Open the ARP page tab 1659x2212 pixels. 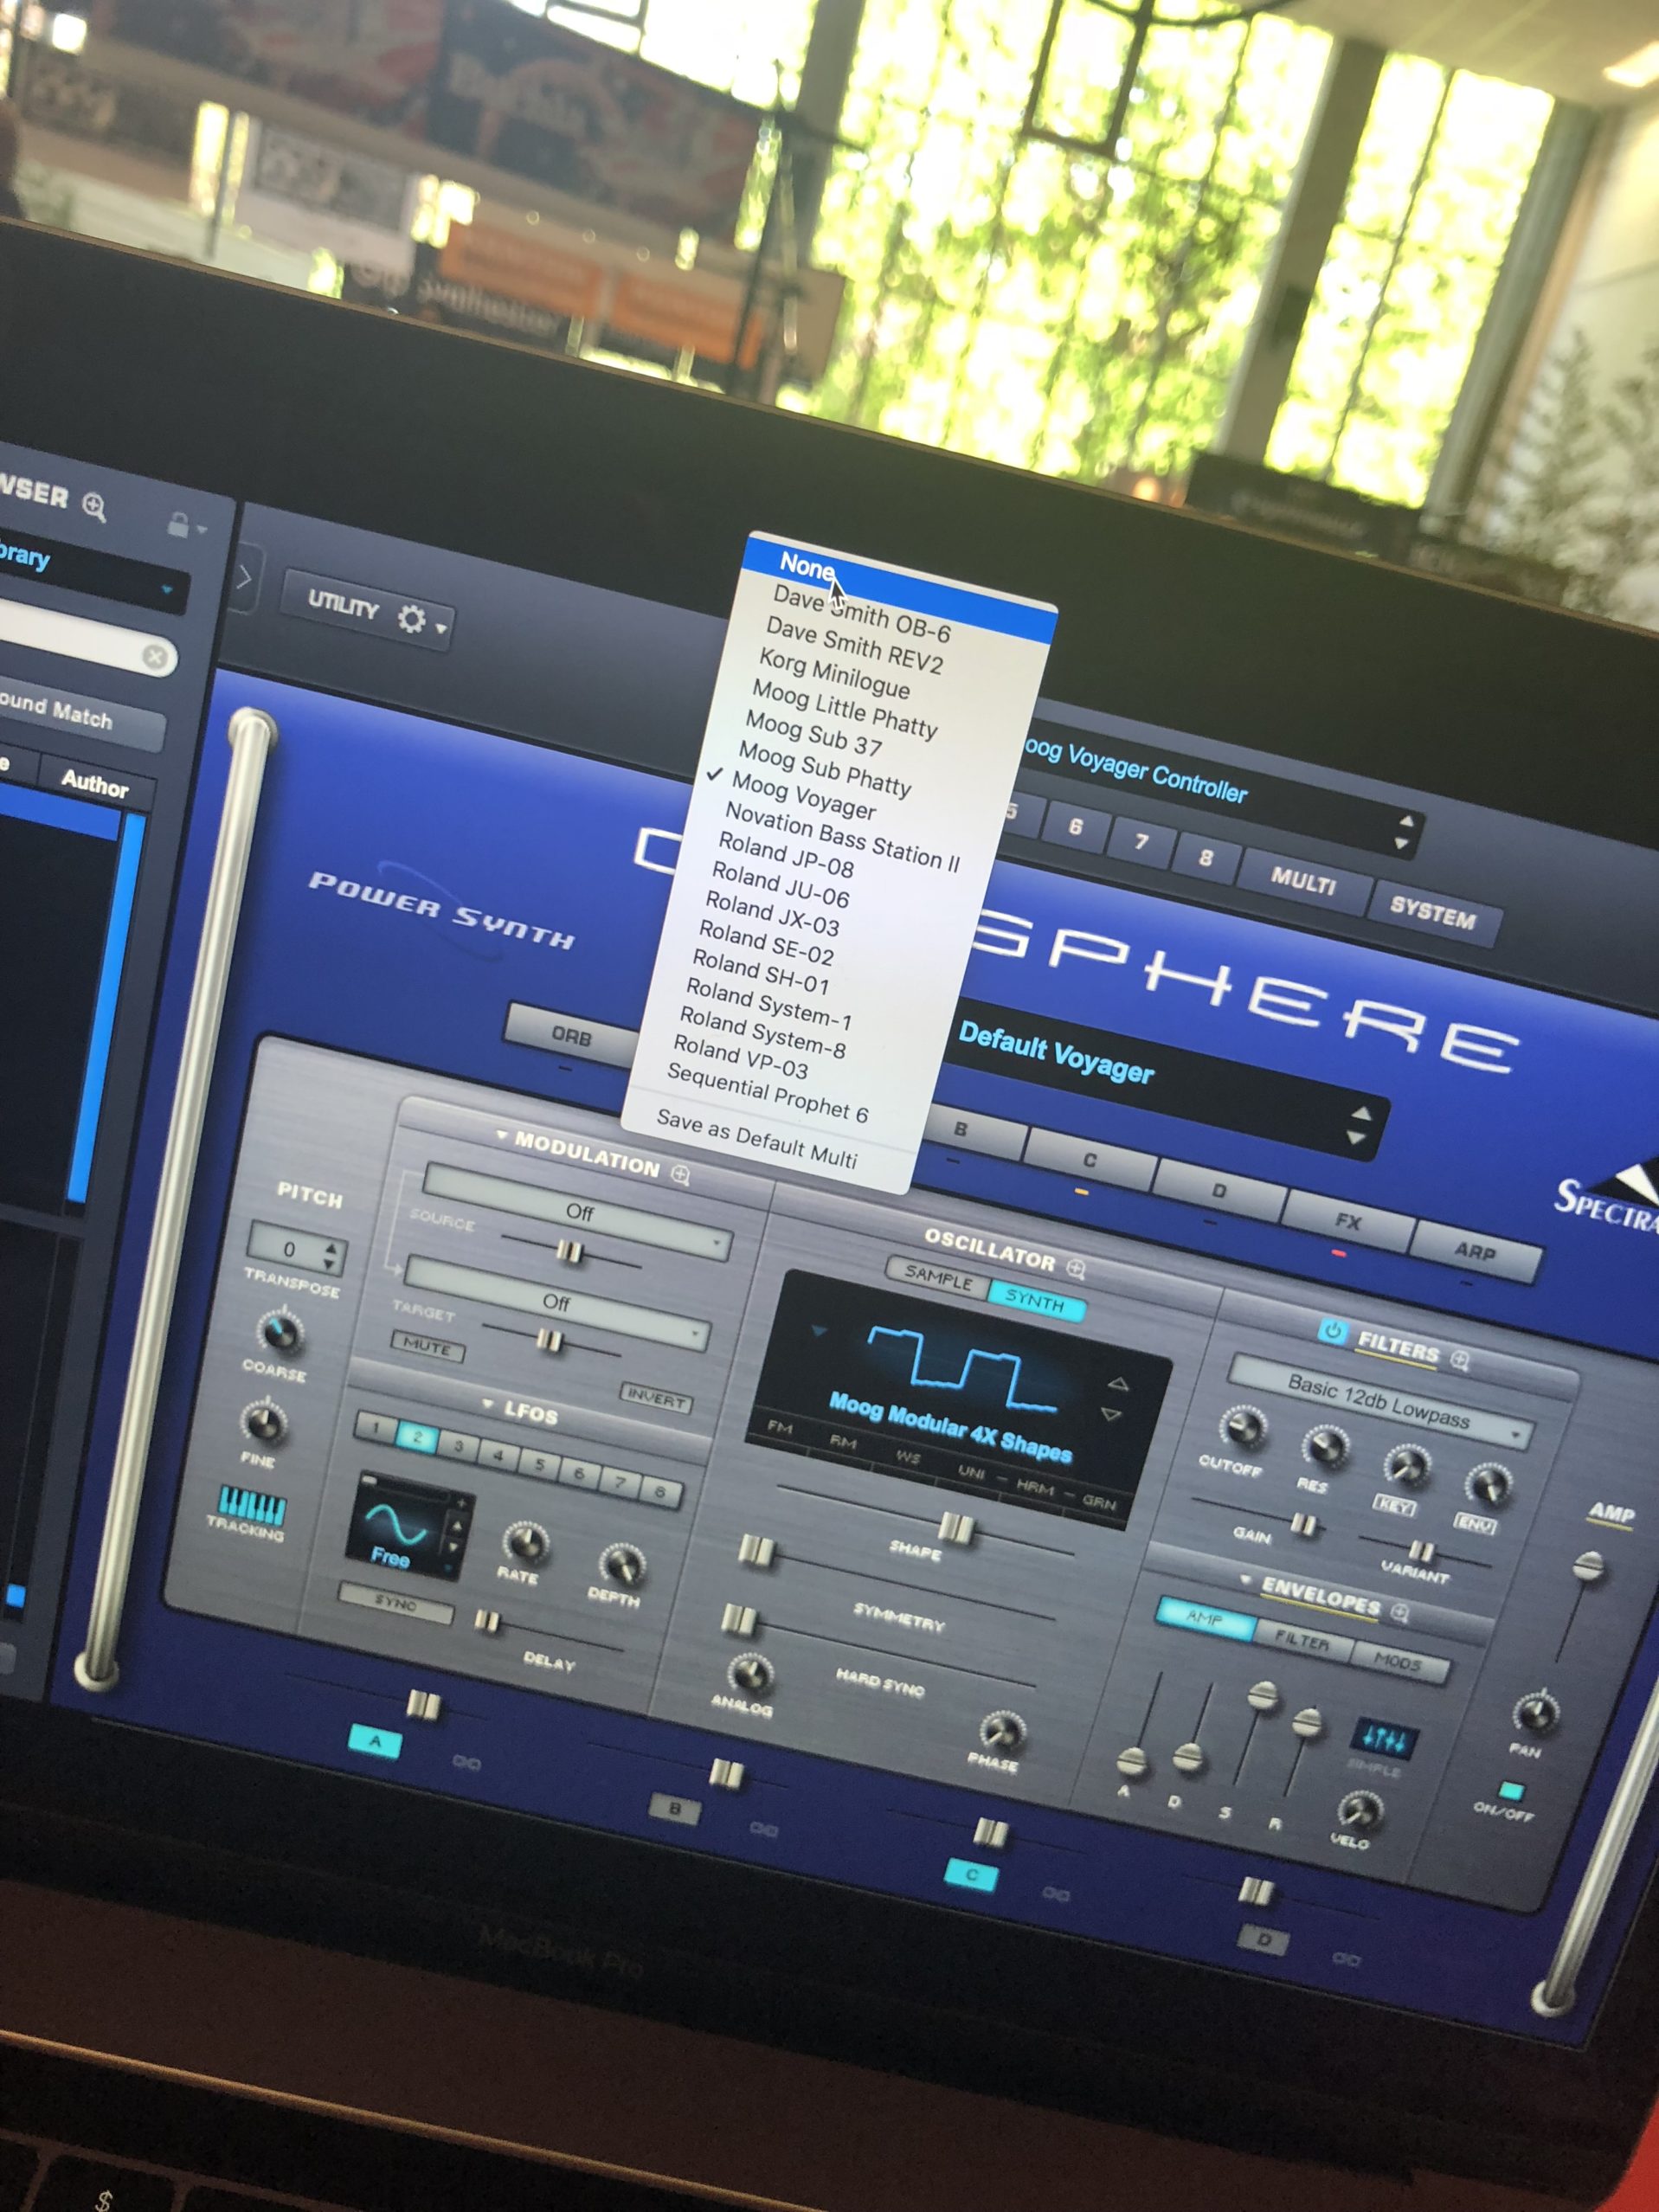(x=1475, y=1251)
